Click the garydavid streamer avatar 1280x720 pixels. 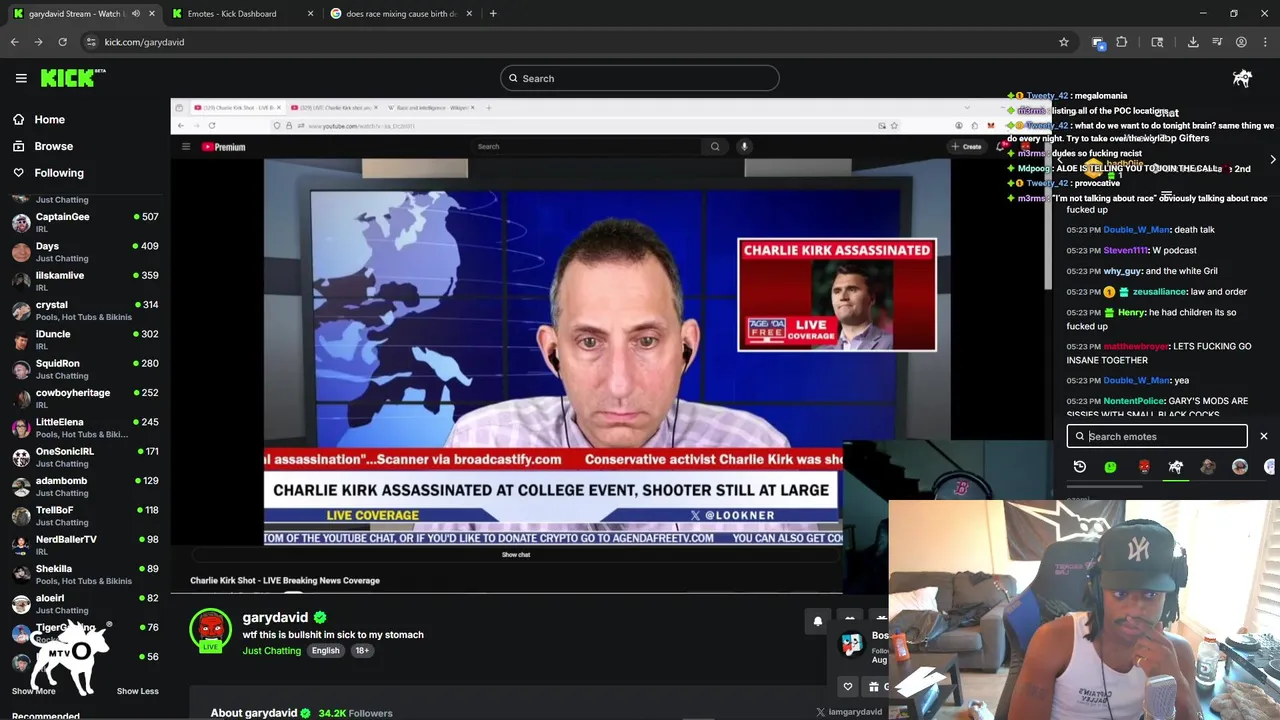point(210,630)
